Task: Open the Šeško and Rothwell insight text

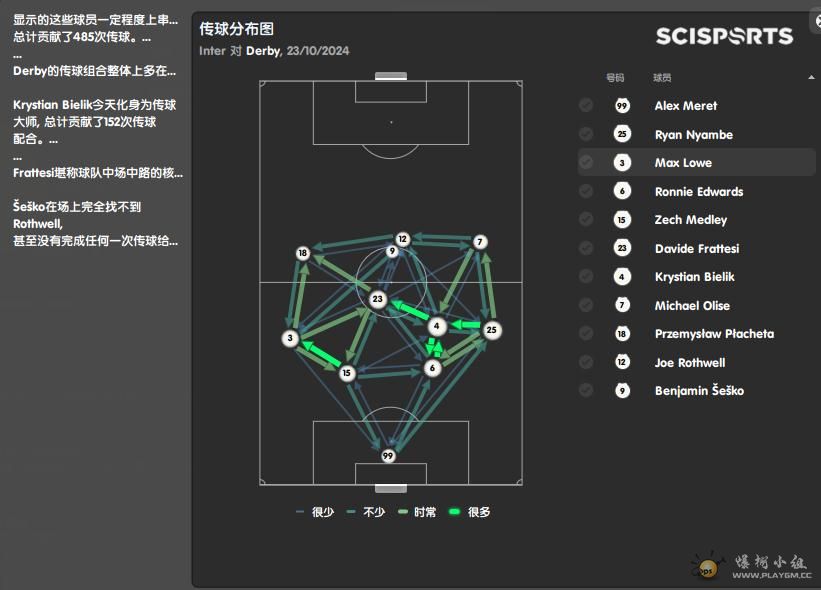Action: (x=96, y=224)
